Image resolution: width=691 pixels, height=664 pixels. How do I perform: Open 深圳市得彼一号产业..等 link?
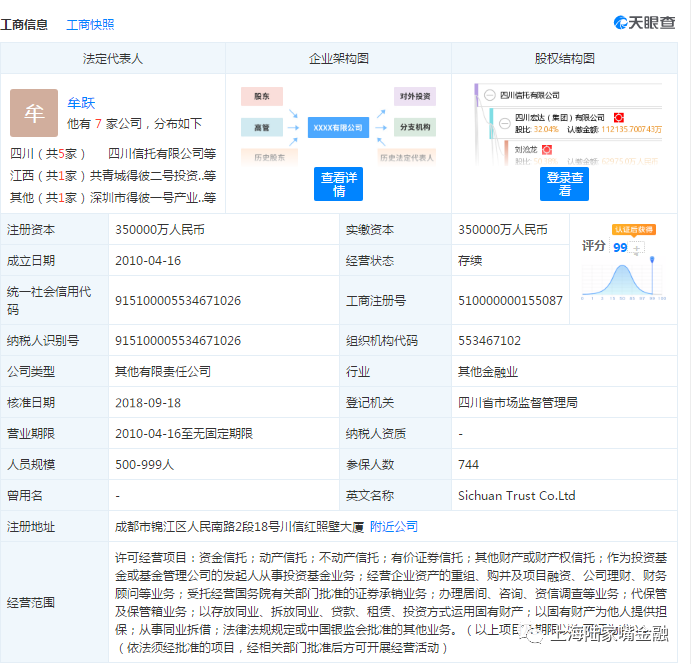(153, 198)
